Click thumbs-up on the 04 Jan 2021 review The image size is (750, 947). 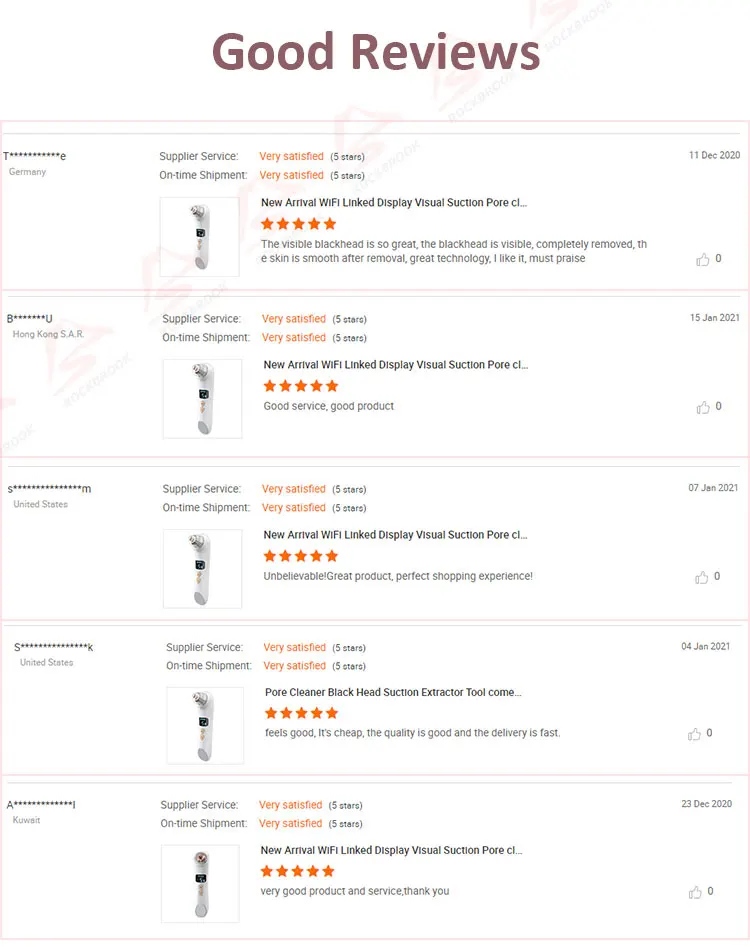click(695, 734)
